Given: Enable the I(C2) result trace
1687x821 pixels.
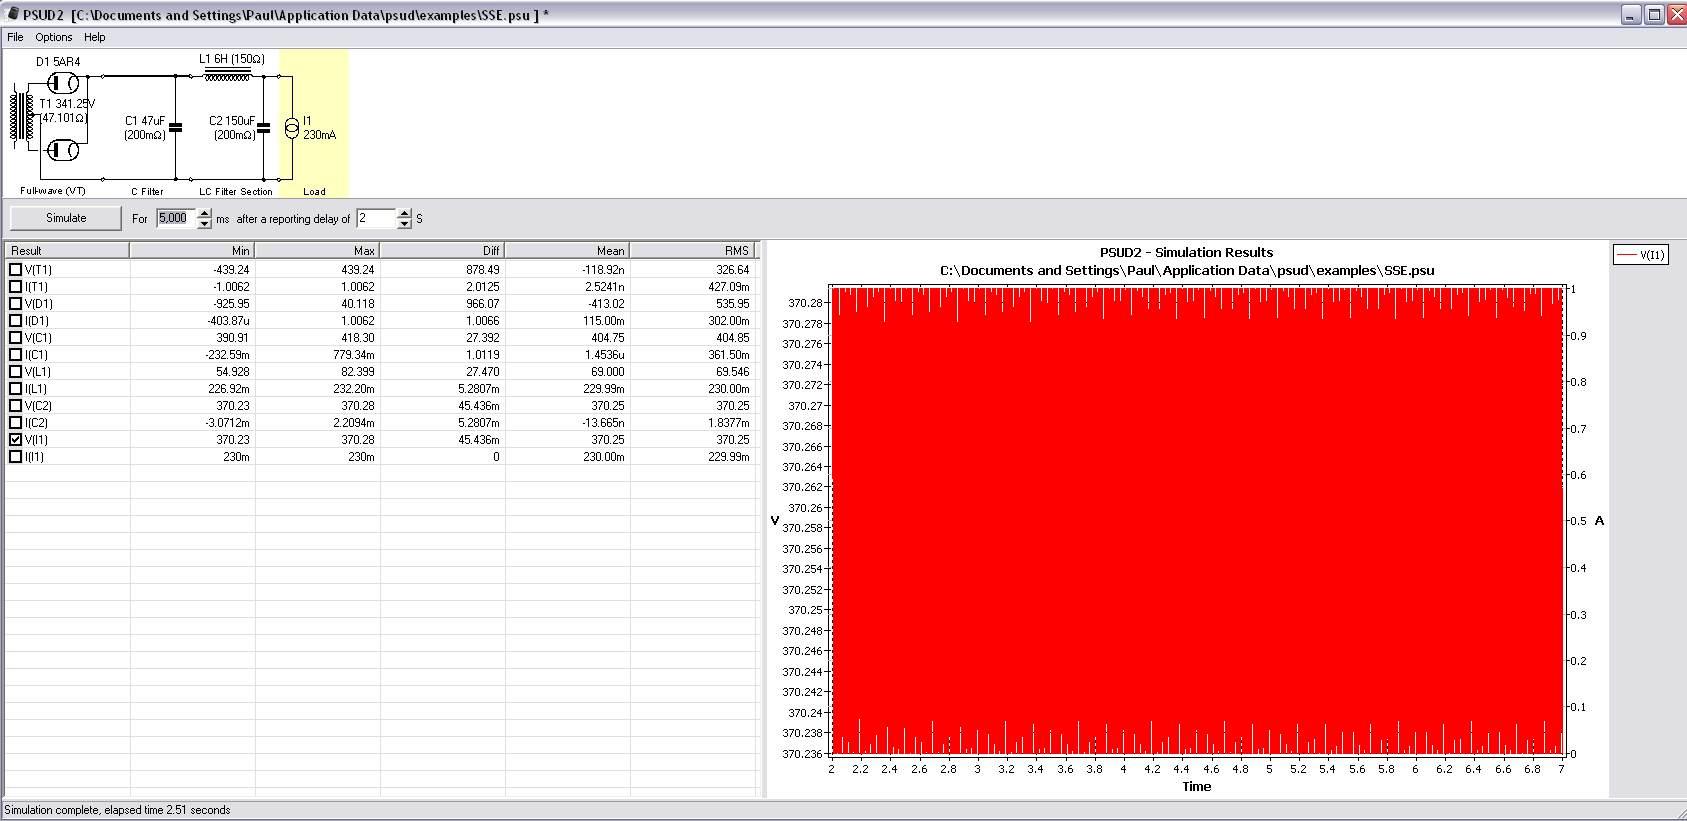Looking at the screenshot, I should click(x=15, y=423).
